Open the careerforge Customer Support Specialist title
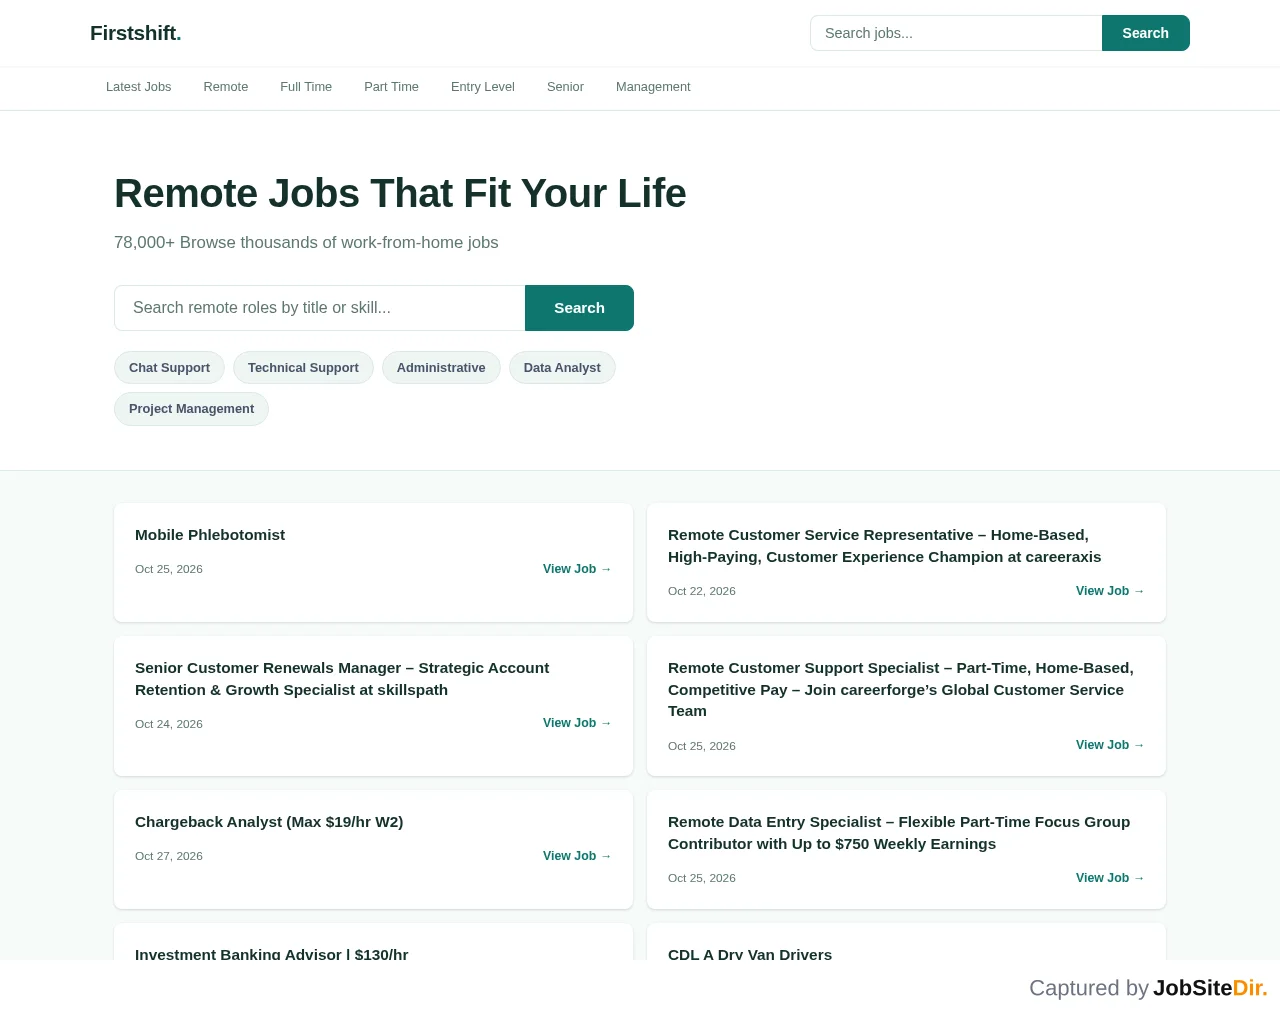1280x1018 pixels. pyautogui.click(x=901, y=690)
